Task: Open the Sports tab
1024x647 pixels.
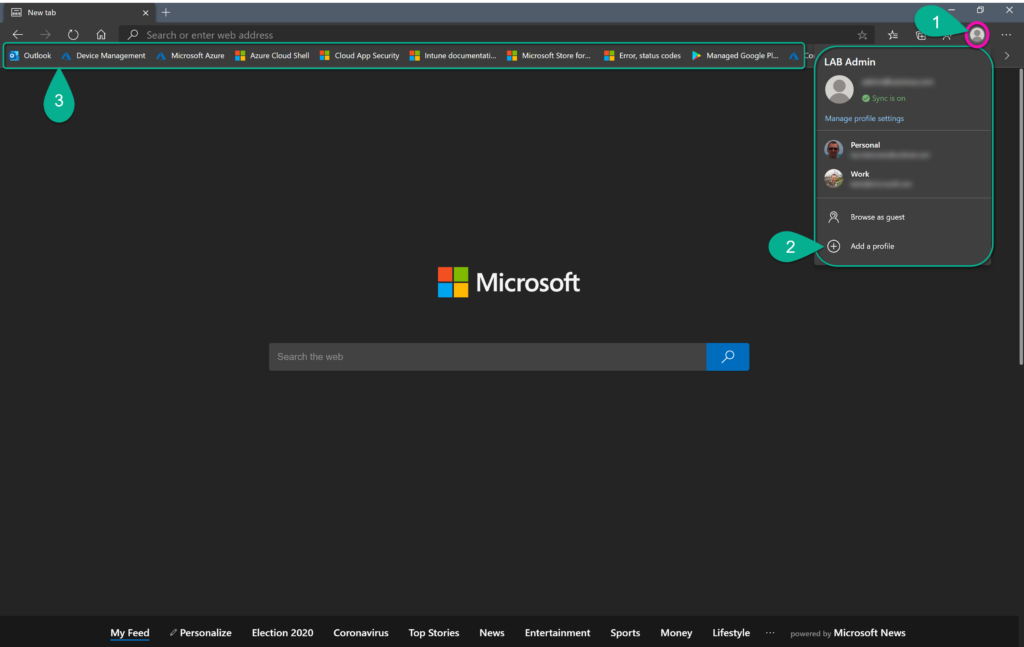Action: tap(625, 633)
